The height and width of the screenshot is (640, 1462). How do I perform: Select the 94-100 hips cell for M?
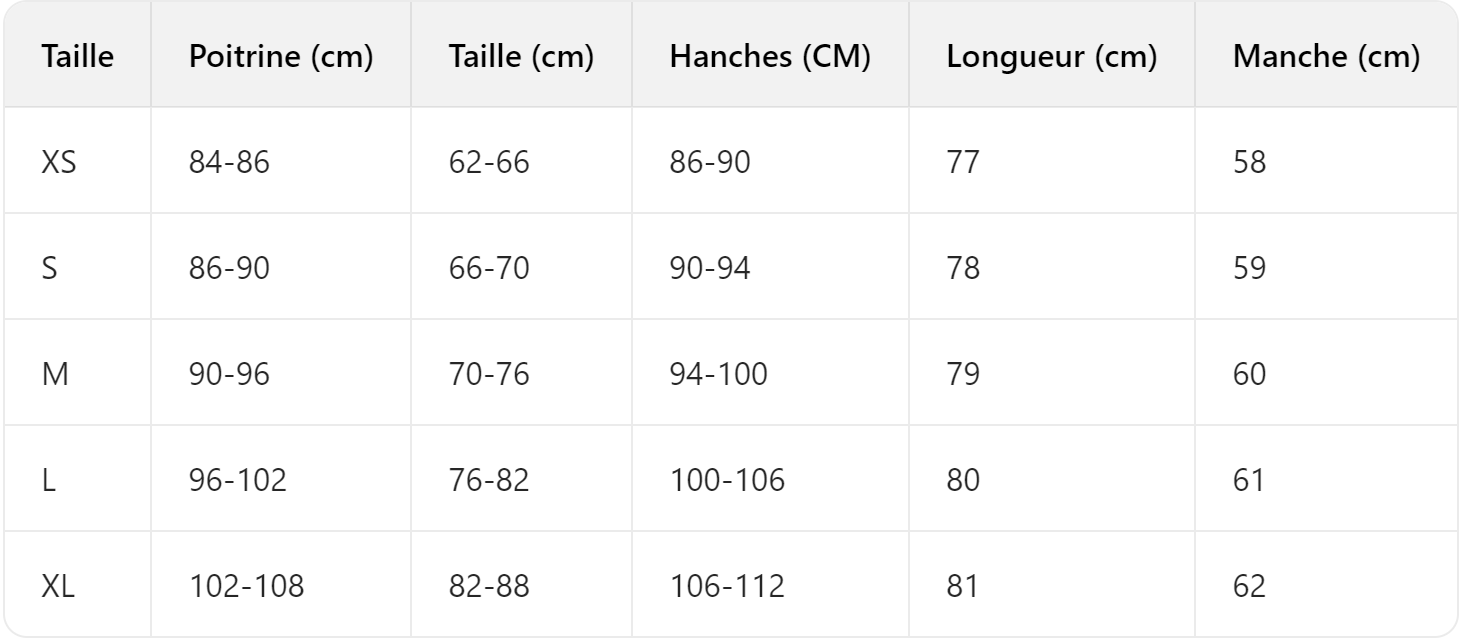click(718, 375)
